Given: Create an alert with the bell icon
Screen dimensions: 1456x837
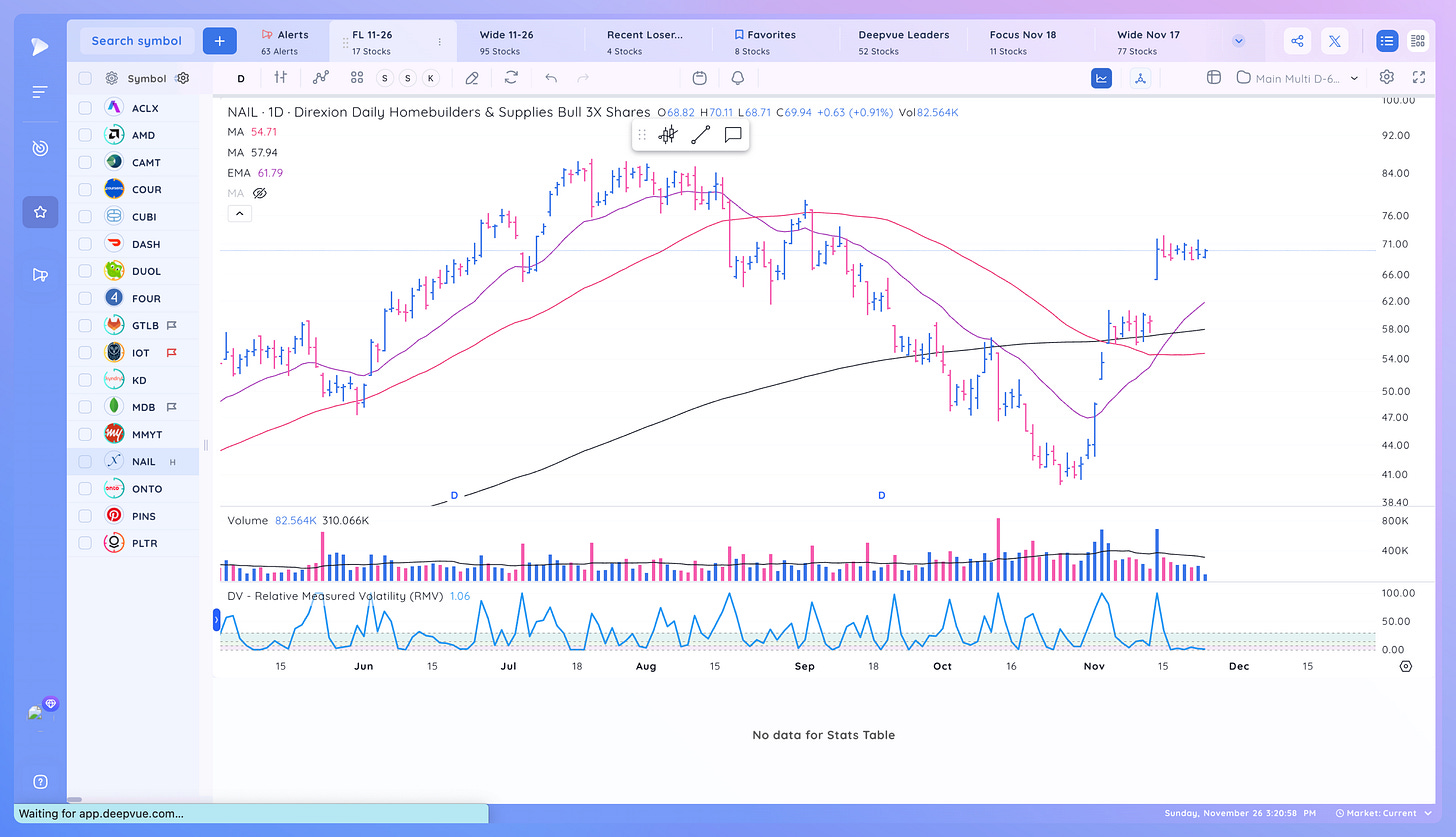Looking at the screenshot, I should [x=738, y=77].
